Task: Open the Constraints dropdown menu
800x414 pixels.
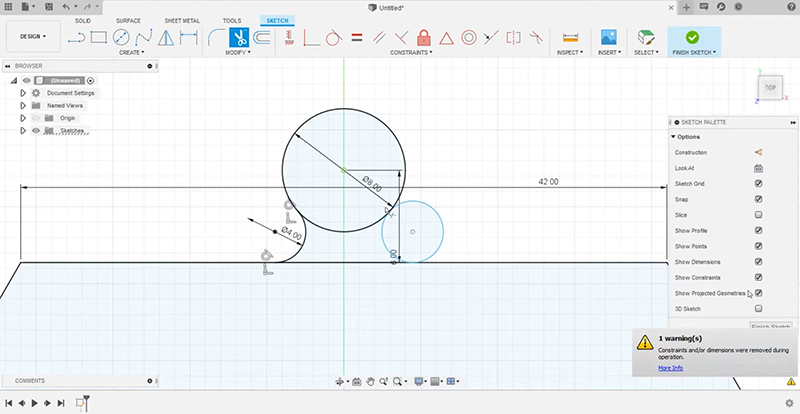Action: [x=412, y=52]
